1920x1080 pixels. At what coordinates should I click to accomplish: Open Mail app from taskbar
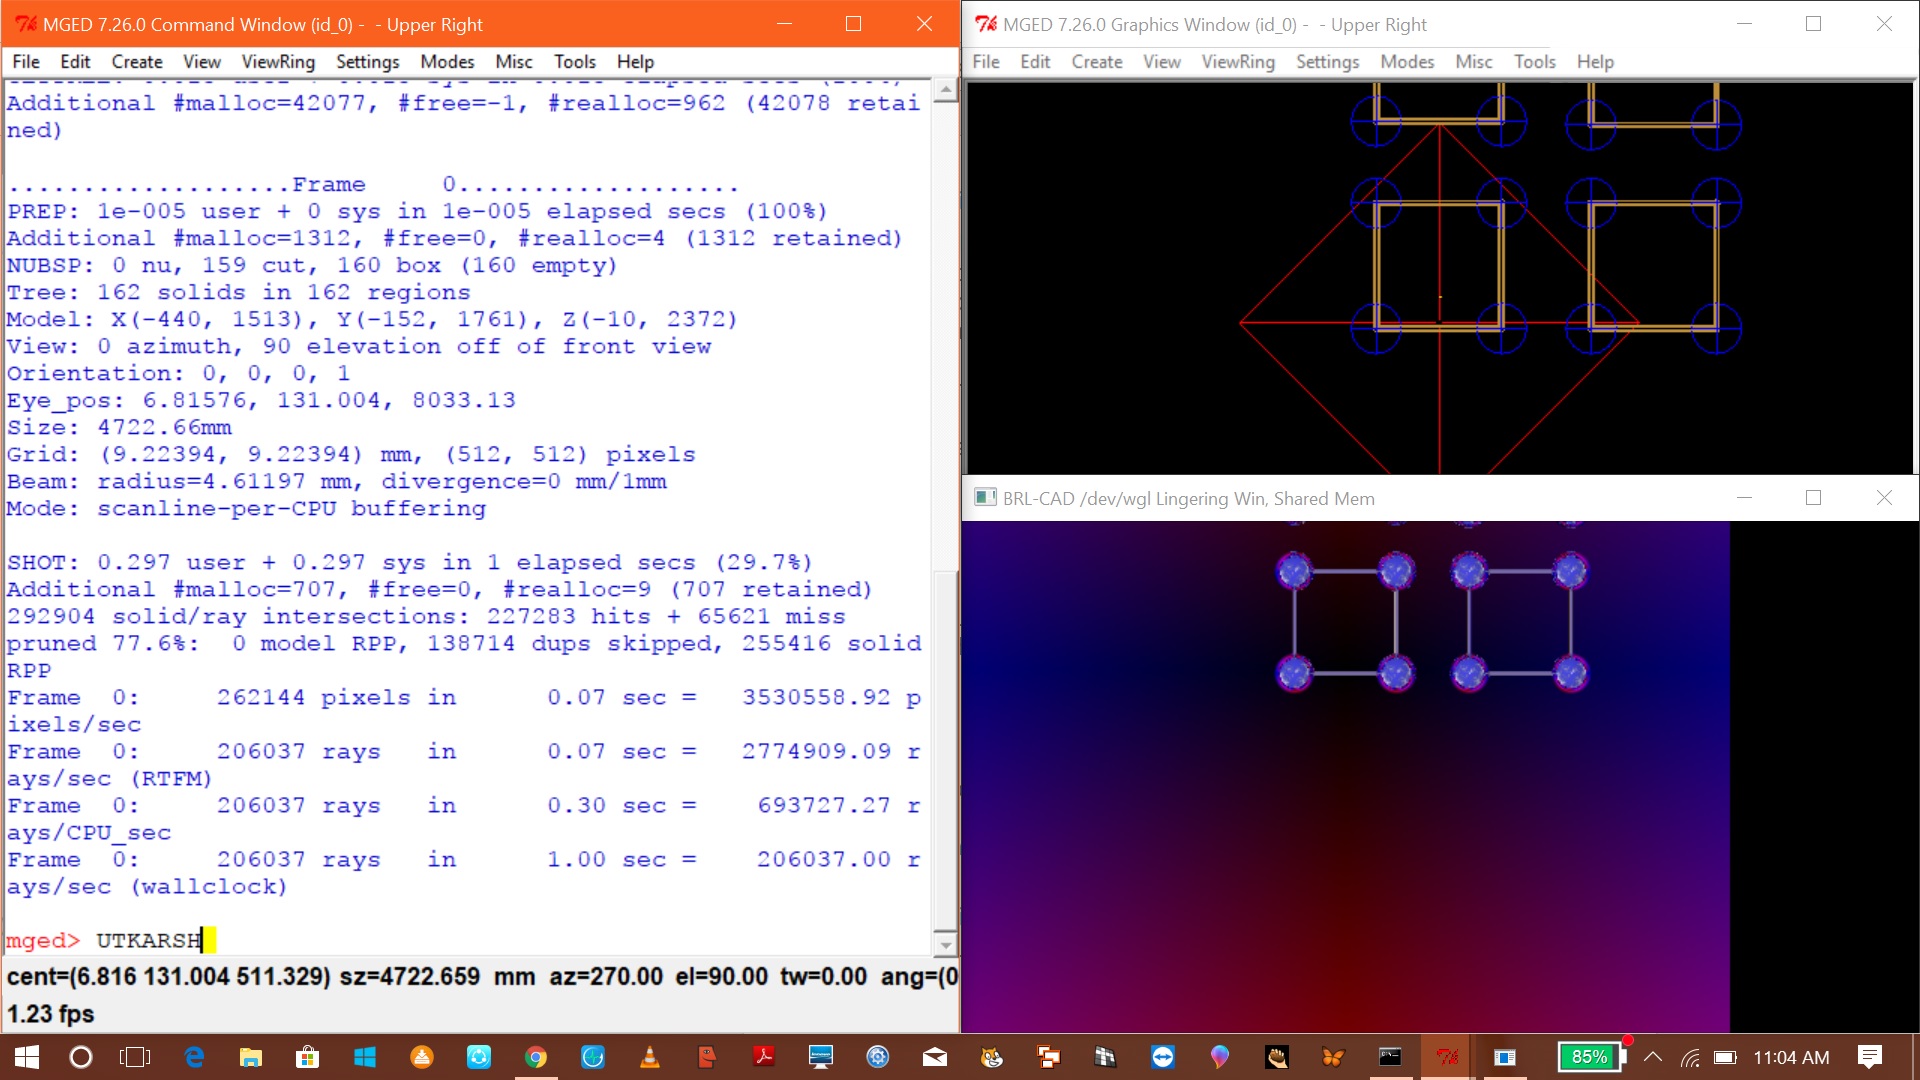tap(935, 1057)
